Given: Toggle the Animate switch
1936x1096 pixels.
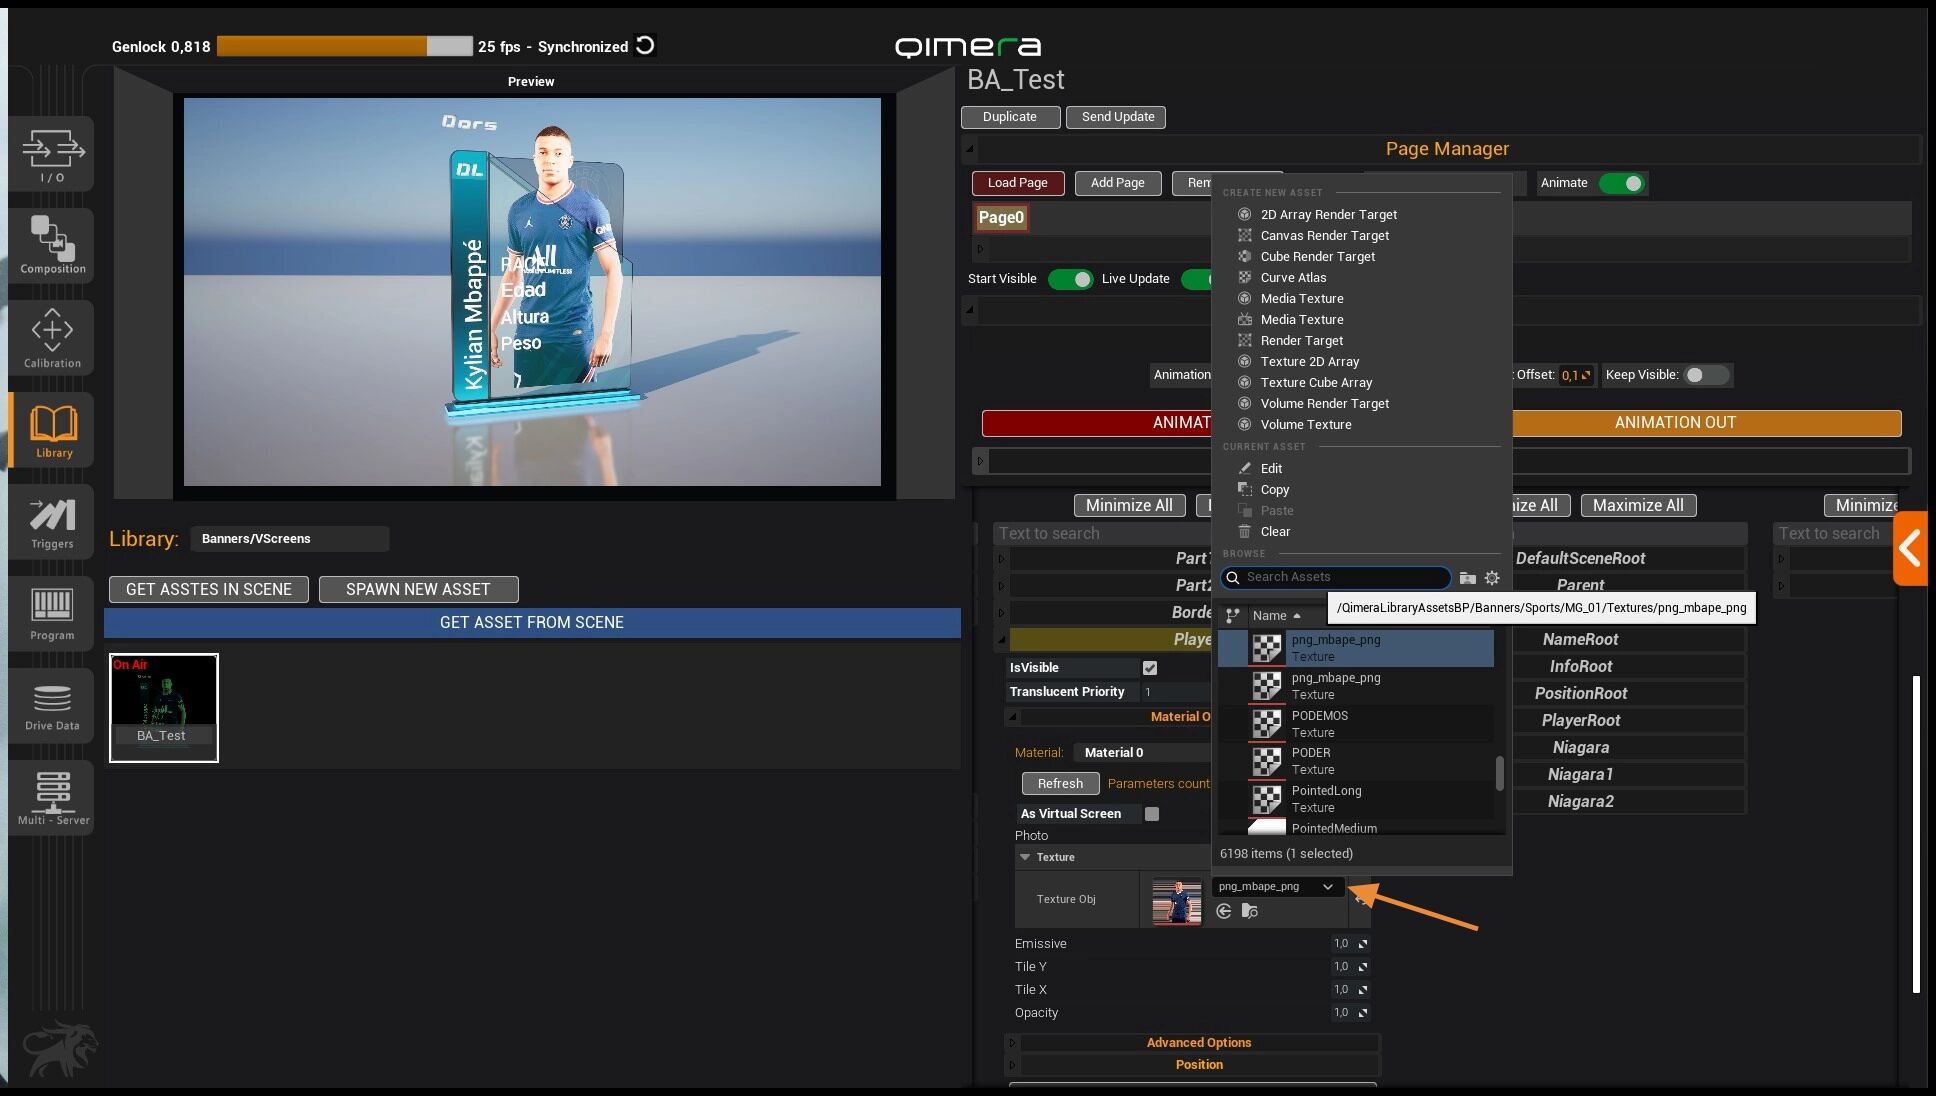Looking at the screenshot, I should (x=1621, y=183).
